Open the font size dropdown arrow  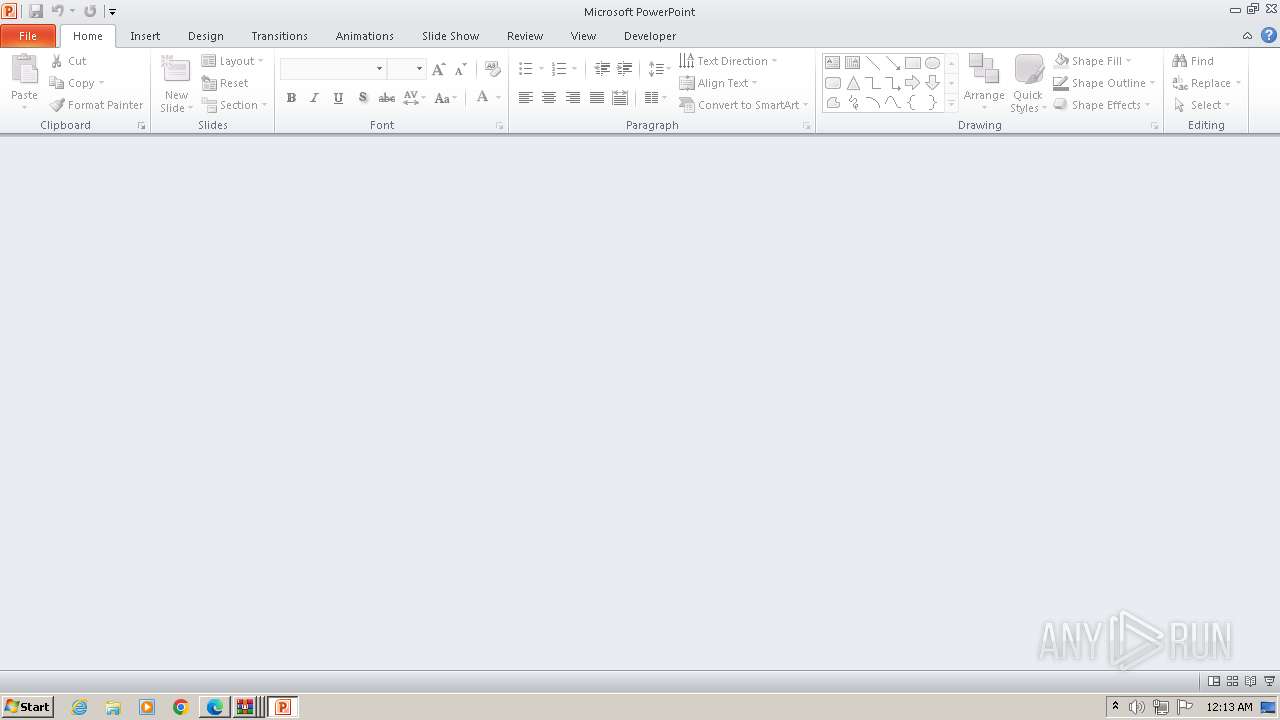coord(419,69)
